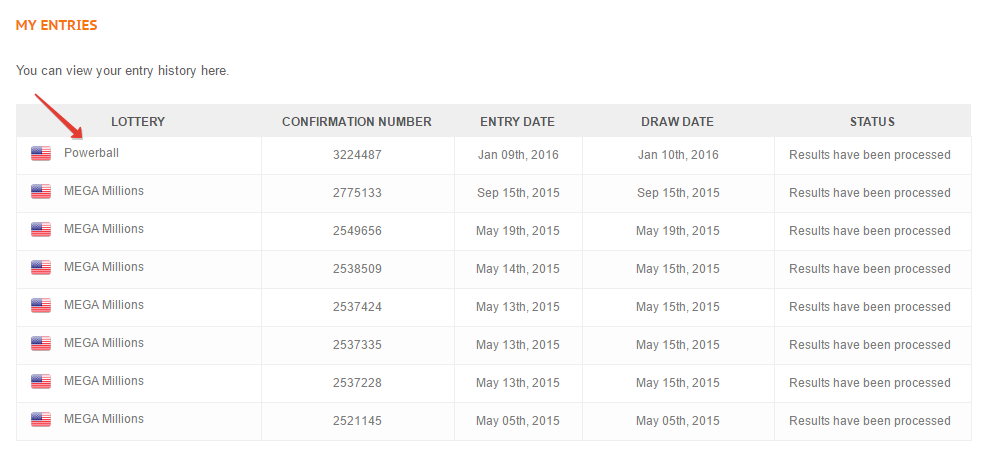Screen dimensions: 988x455
Task: Open the Powerball lottery entry
Action: (x=91, y=153)
